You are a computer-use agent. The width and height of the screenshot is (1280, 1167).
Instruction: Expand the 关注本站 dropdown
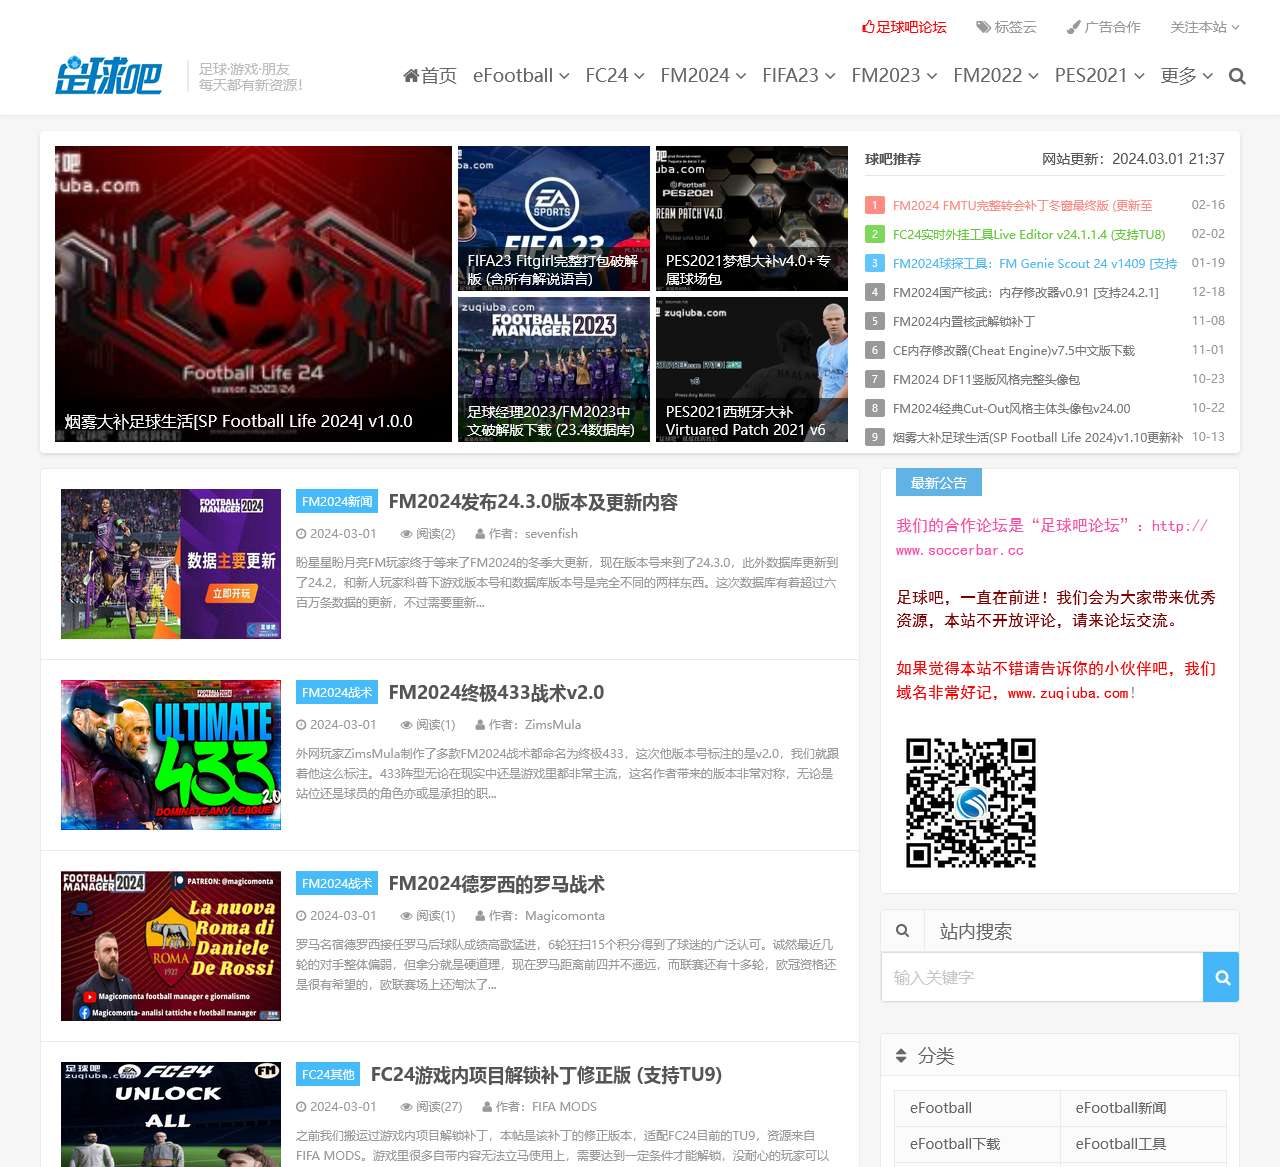click(1204, 27)
